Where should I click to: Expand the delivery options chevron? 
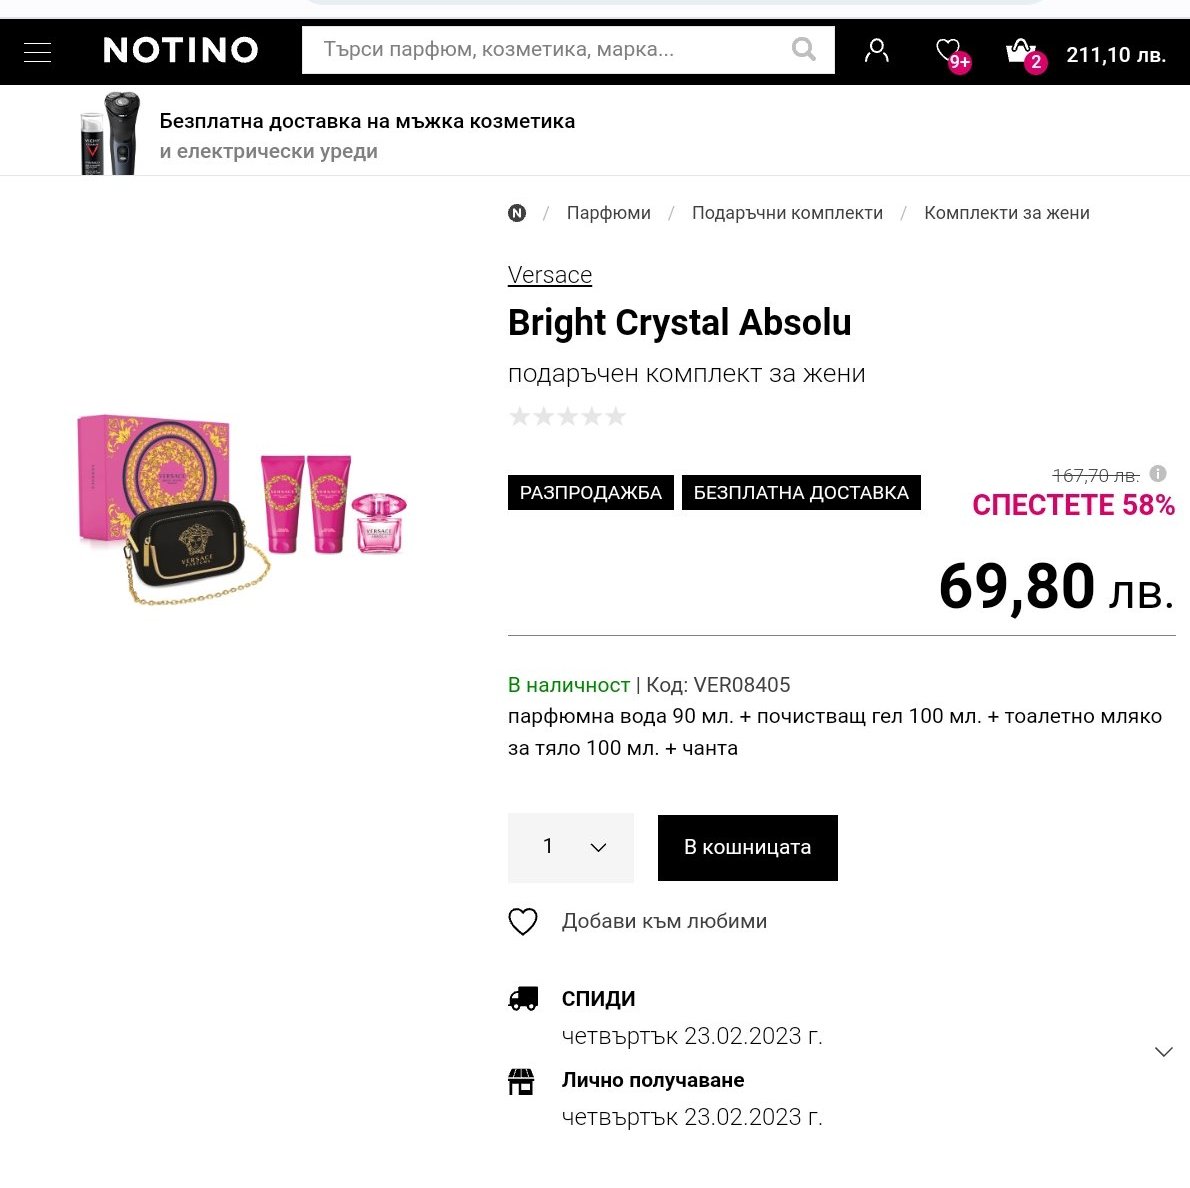(1163, 1052)
